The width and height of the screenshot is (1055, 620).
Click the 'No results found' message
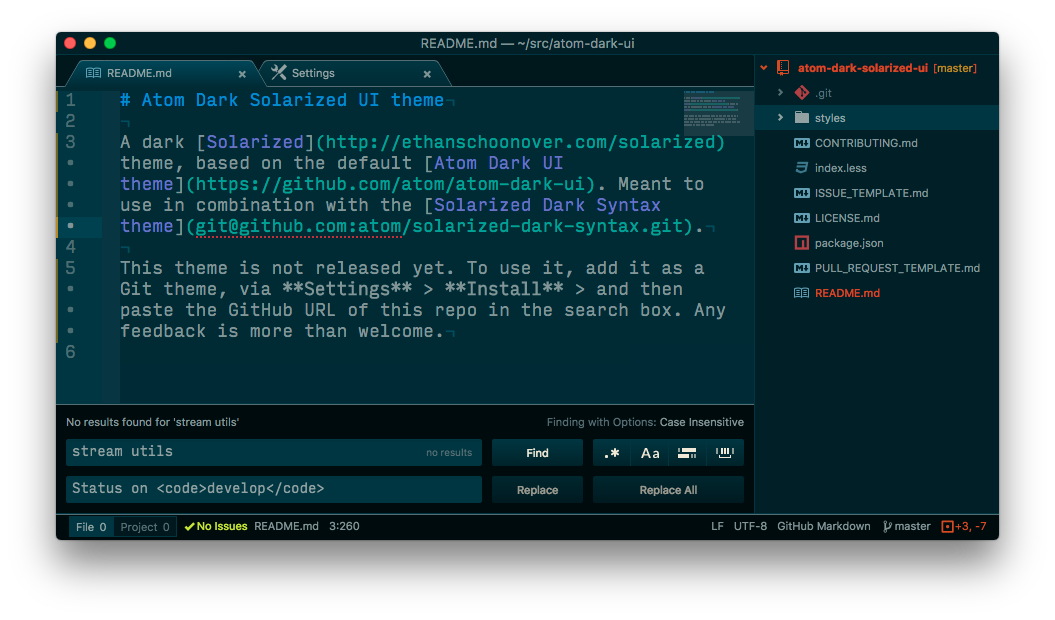point(153,422)
